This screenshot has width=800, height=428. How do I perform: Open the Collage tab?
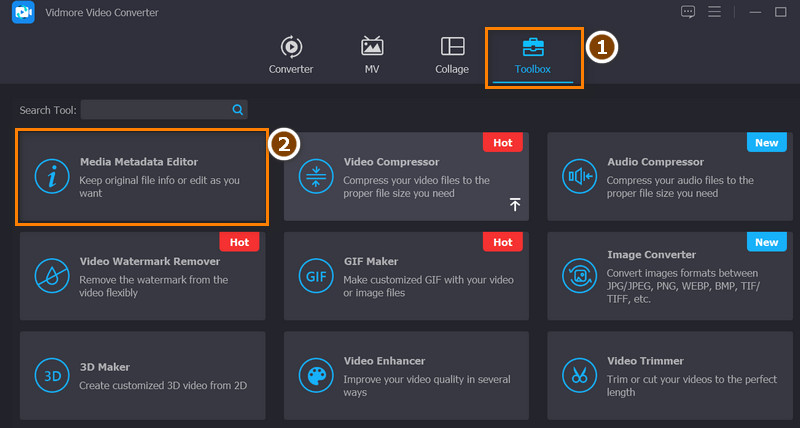[452, 55]
